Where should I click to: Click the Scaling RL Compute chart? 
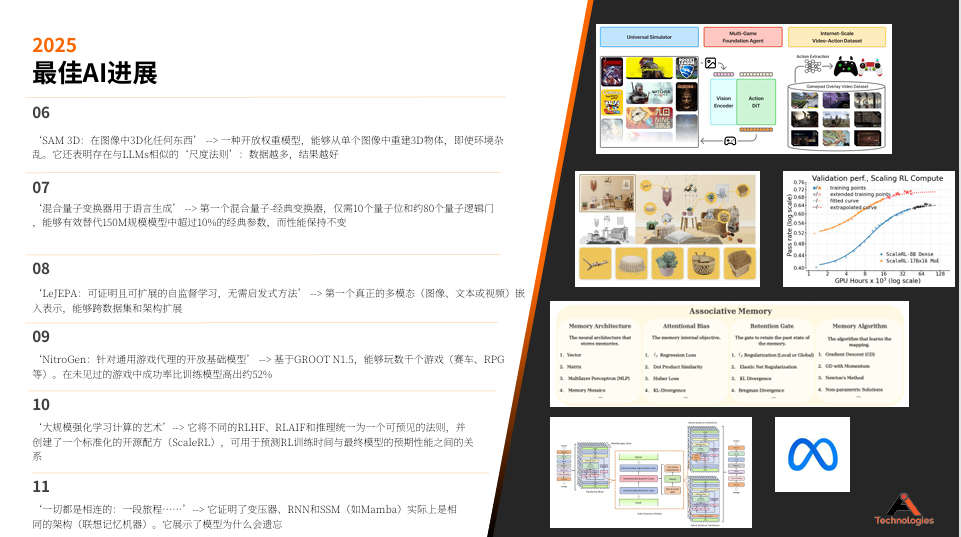pyautogui.click(x=868, y=229)
